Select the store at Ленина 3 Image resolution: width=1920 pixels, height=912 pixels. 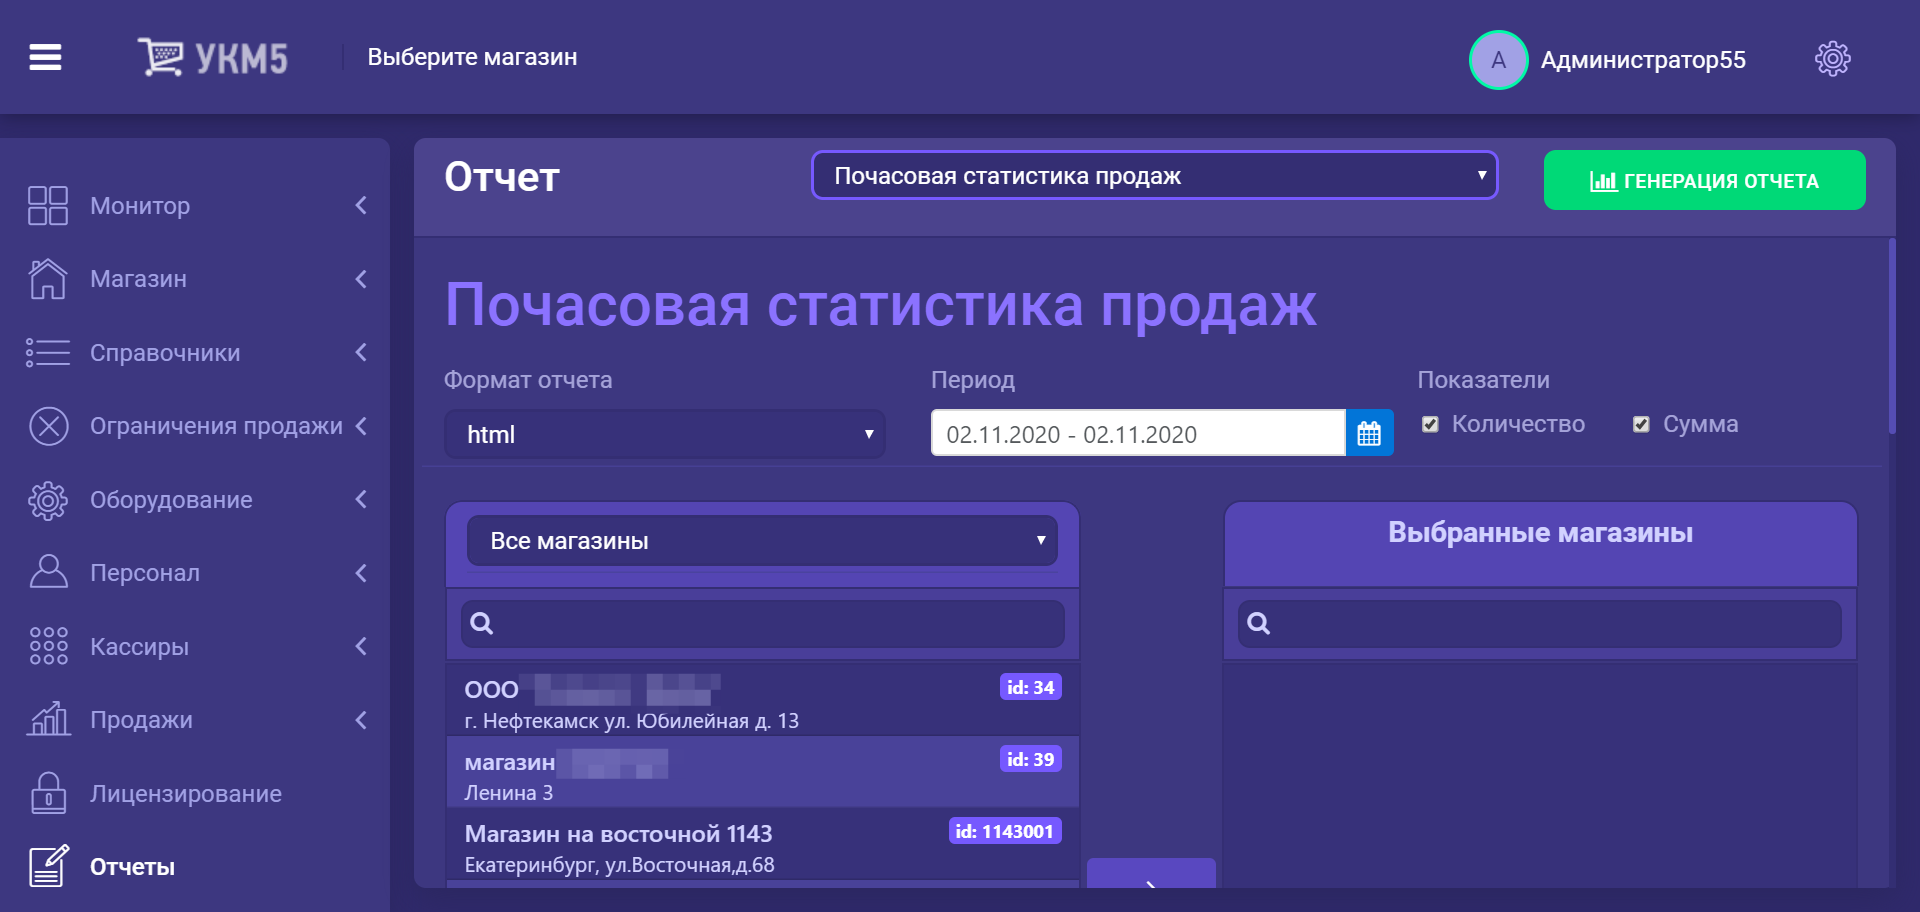[762, 773]
